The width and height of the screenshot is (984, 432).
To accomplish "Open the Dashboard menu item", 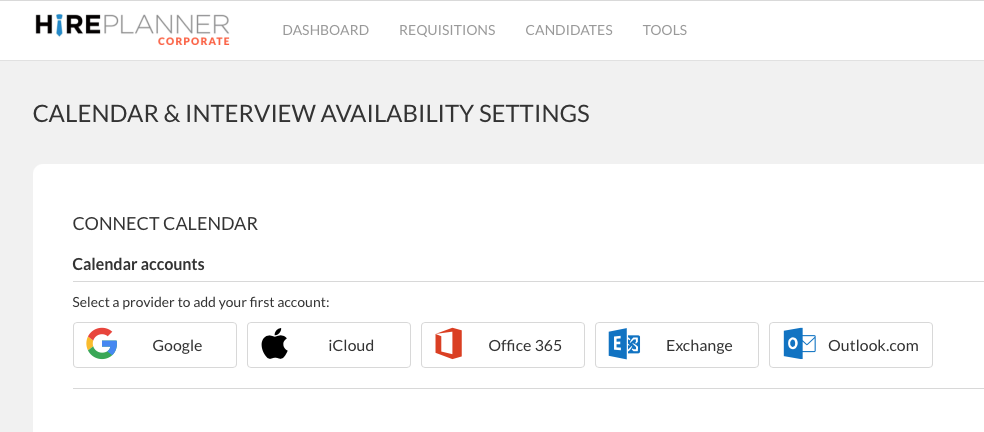I will click(325, 30).
